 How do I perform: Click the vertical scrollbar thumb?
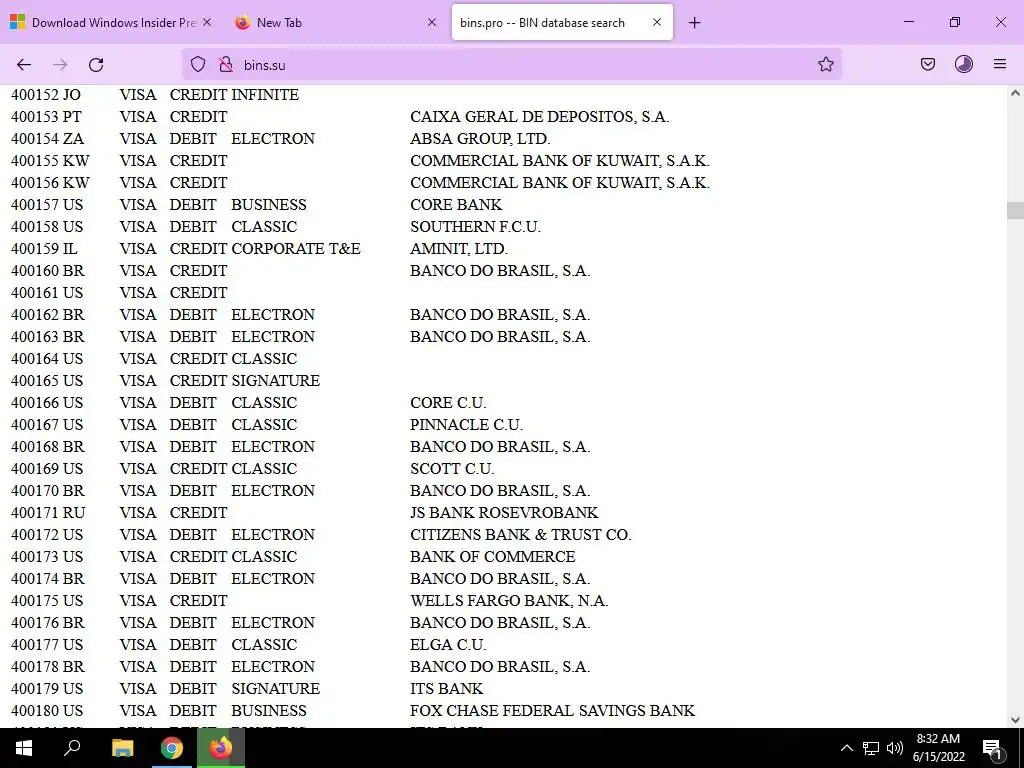(x=1015, y=210)
